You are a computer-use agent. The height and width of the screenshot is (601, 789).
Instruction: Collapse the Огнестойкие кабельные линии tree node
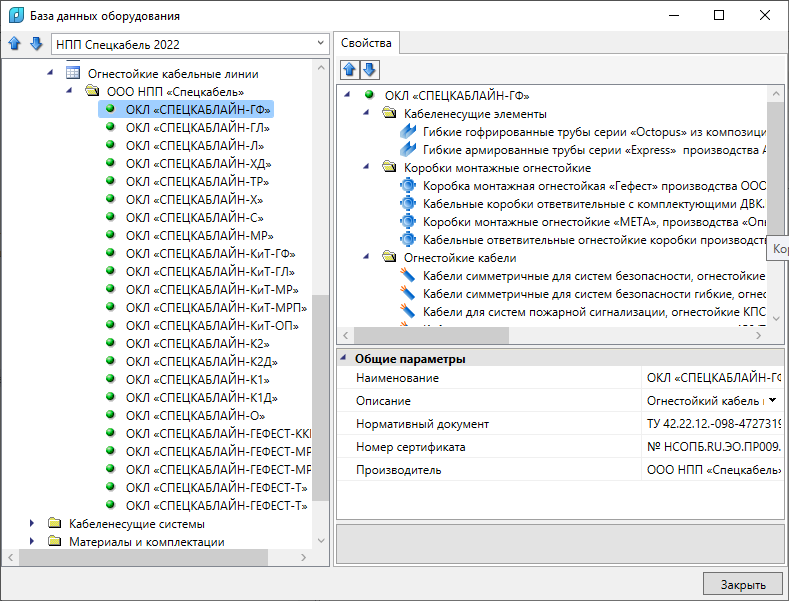[50, 73]
